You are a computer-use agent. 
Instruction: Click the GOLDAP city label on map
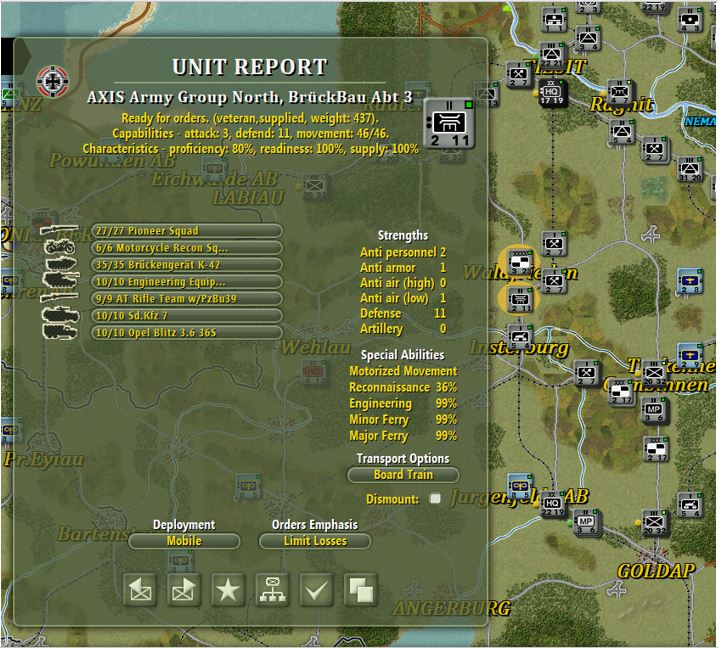pos(656,571)
